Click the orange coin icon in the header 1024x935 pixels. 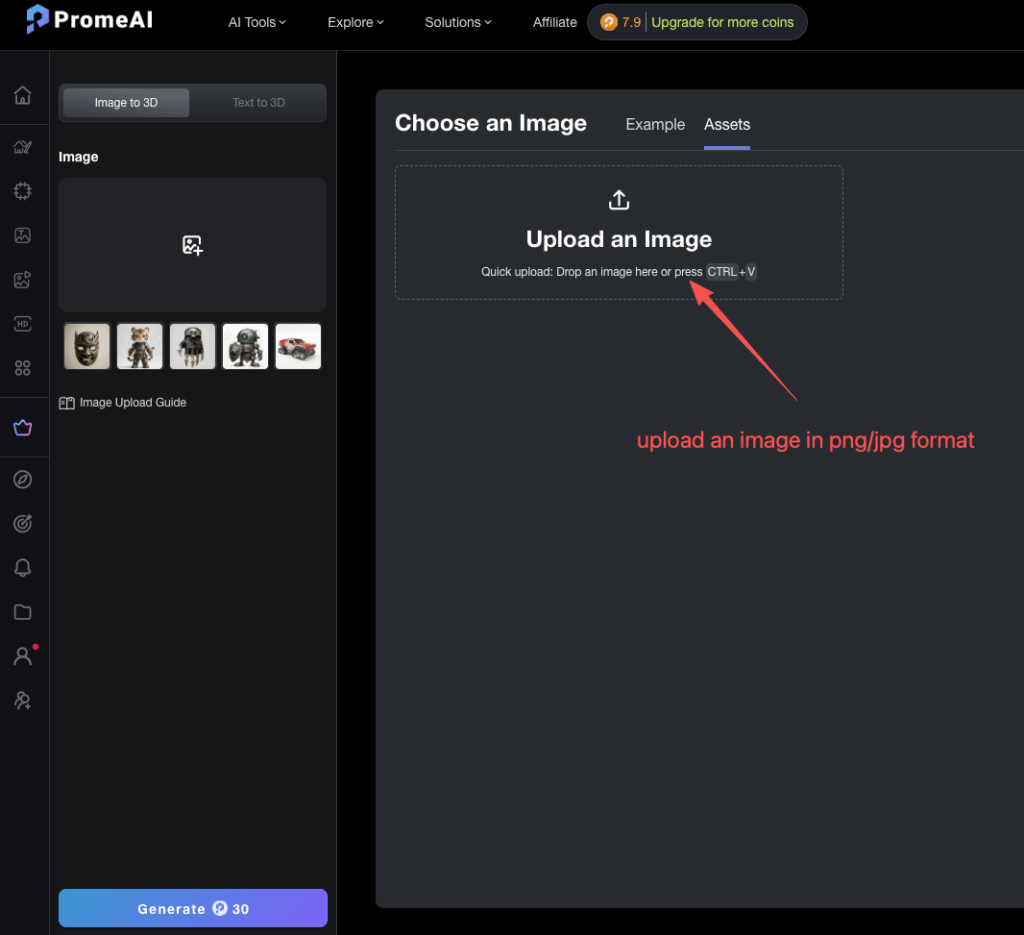609,22
